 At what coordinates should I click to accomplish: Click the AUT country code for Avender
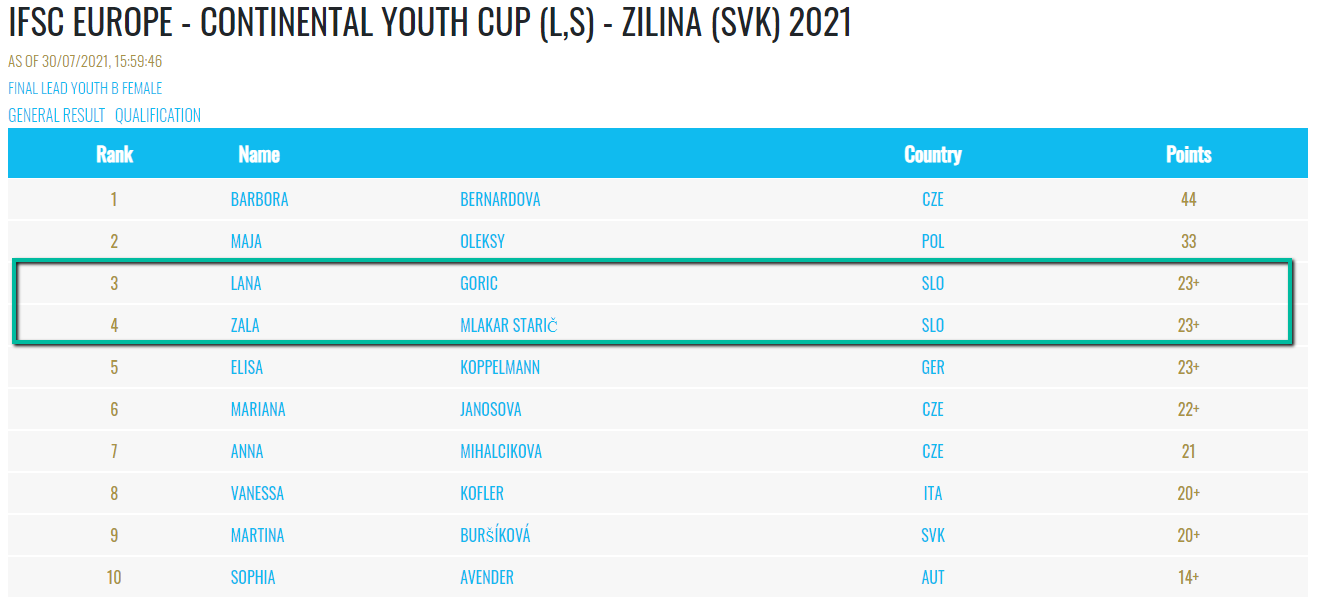(x=933, y=577)
